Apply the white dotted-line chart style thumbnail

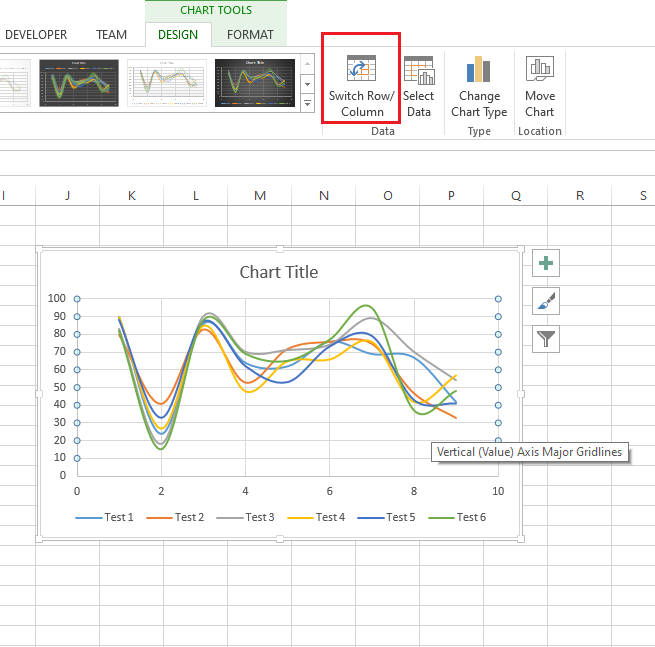tap(167, 83)
